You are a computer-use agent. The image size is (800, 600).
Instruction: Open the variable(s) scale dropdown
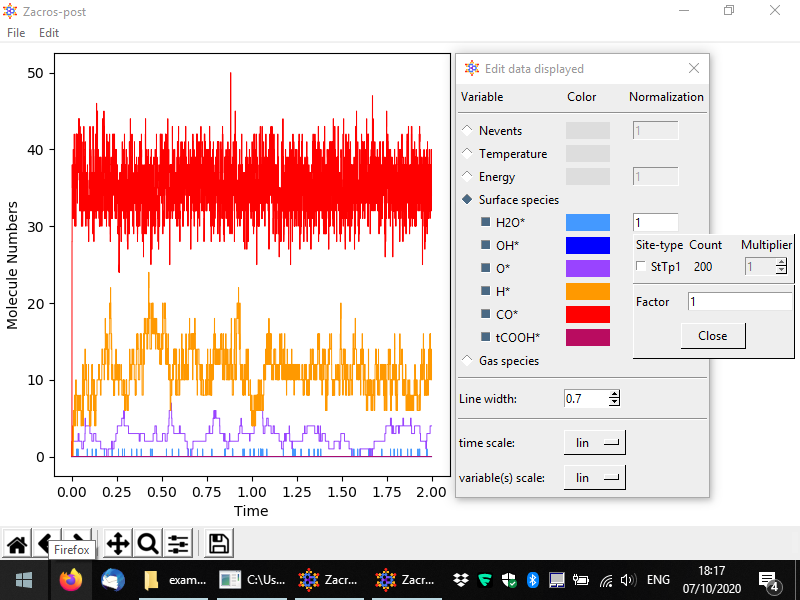coord(594,478)
